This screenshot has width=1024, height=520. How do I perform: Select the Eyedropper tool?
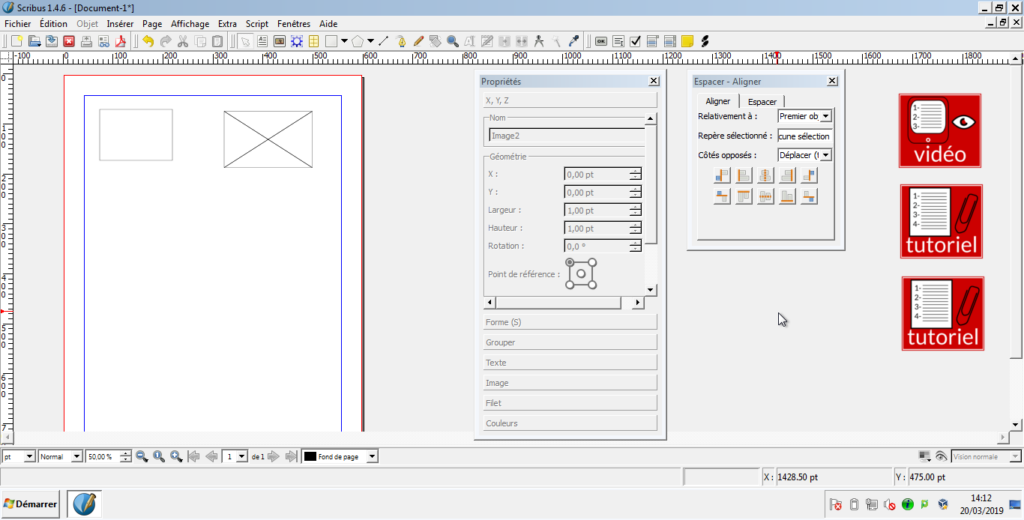573,41
